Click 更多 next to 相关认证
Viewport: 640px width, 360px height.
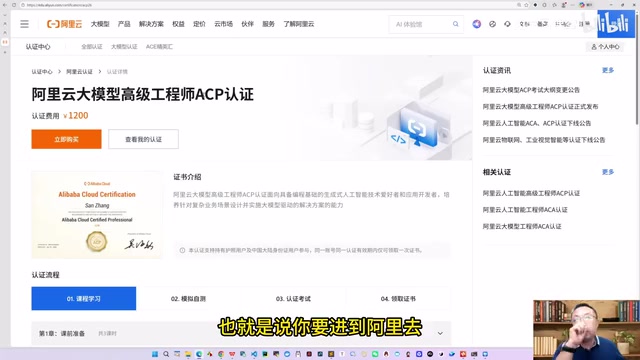[608, 172]
